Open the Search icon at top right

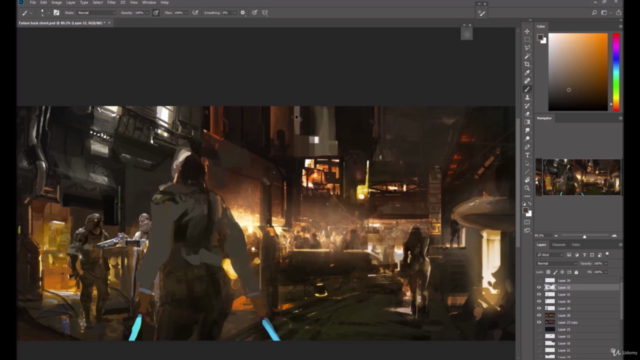point(594,13)
